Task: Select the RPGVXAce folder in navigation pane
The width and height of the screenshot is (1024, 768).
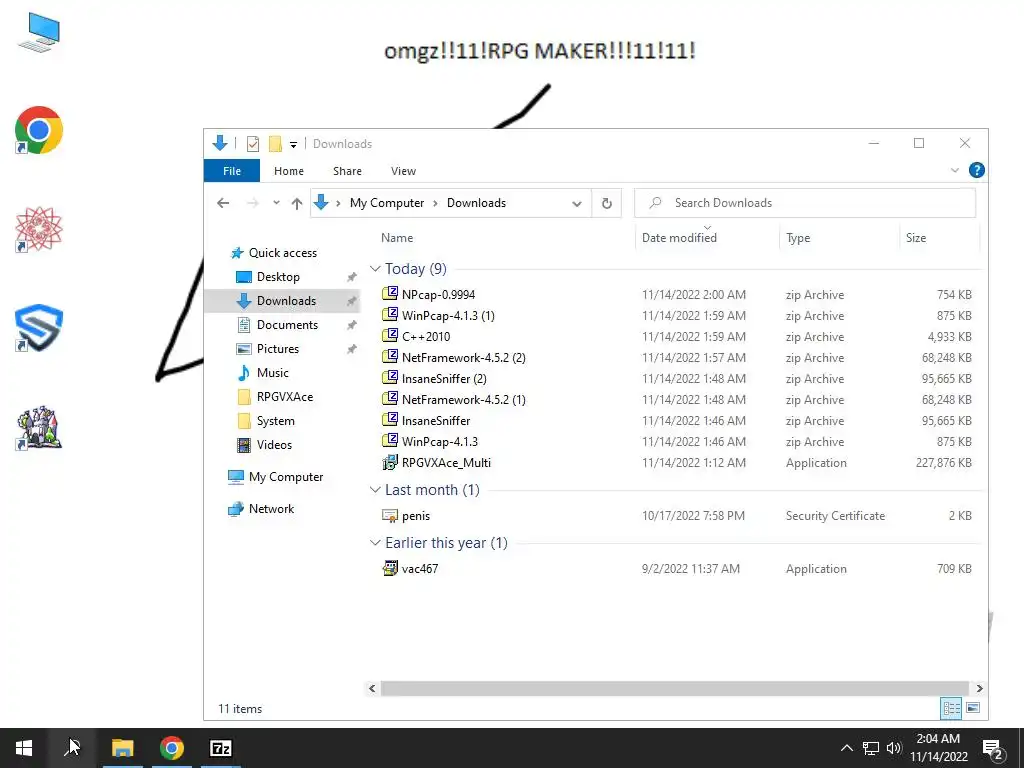Action: (284, 397)
